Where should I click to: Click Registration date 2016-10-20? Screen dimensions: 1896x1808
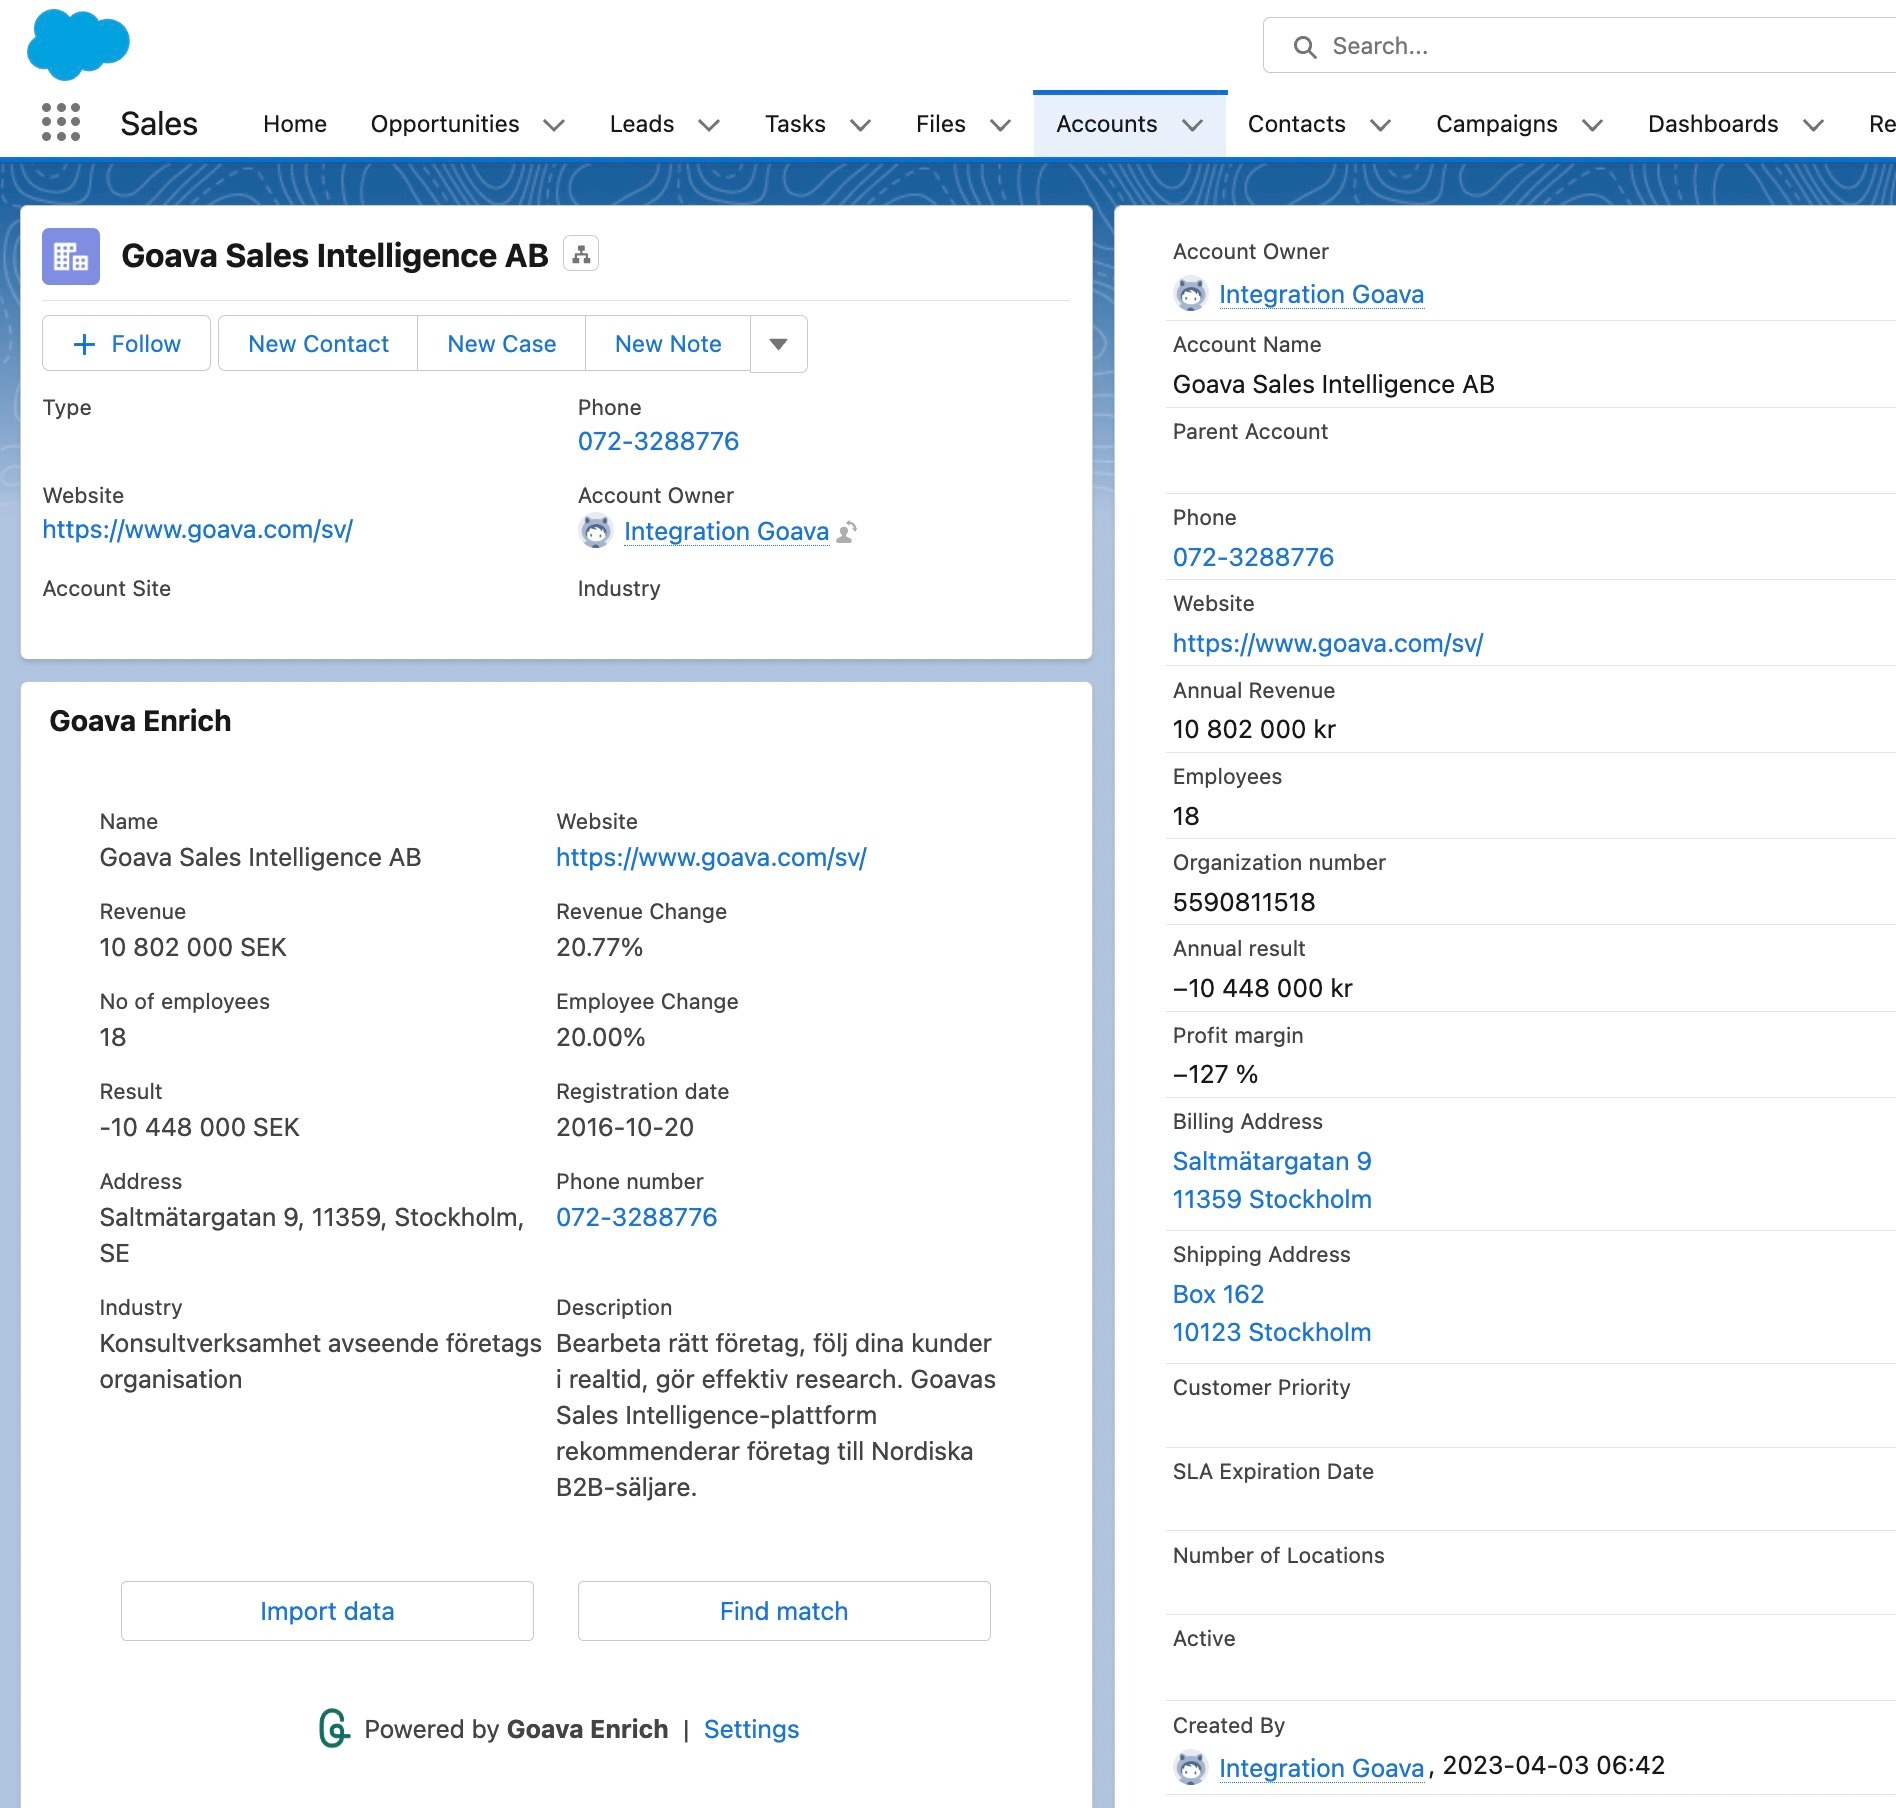pos(624,1127)
